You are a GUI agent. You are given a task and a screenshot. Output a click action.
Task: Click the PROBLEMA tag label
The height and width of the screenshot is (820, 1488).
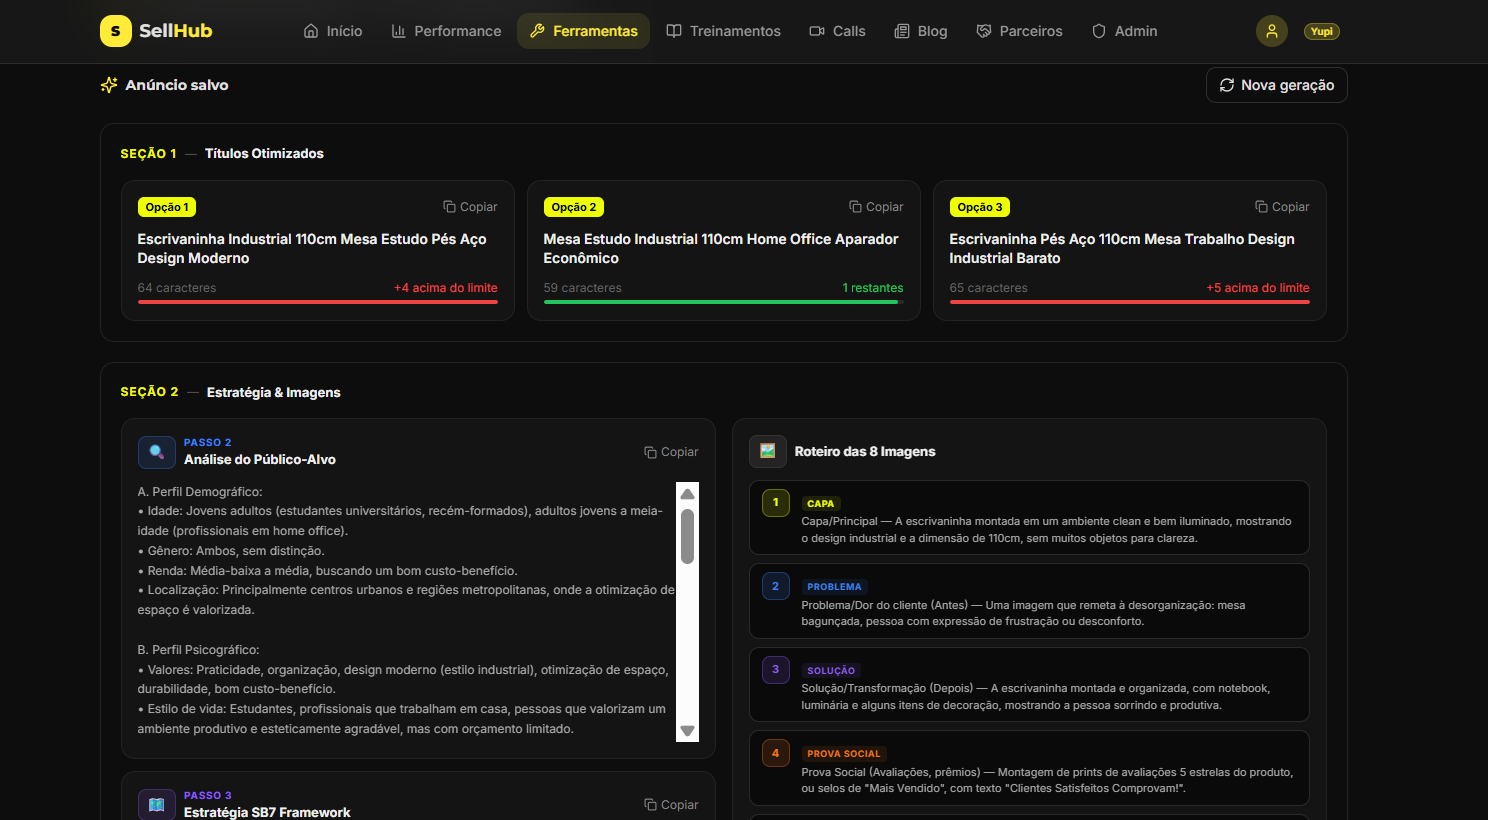pos(834,587)
